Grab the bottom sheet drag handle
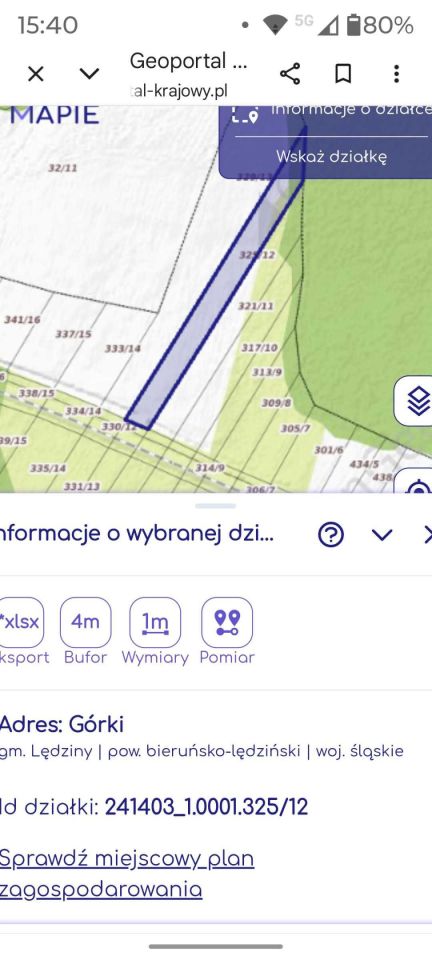432x960 pixels. [216, 506]
